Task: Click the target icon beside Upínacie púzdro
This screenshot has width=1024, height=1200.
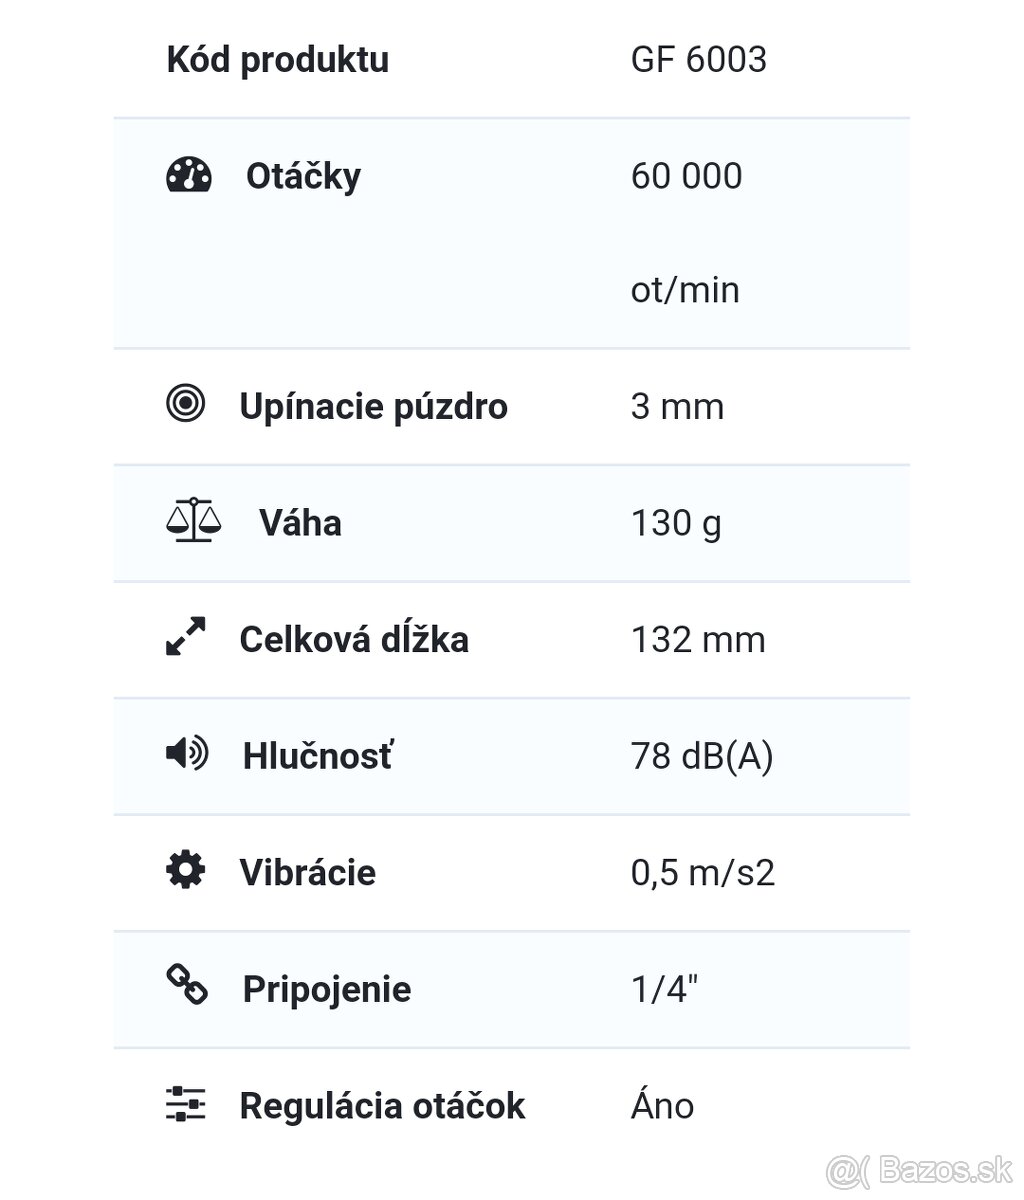Action: 185,404
